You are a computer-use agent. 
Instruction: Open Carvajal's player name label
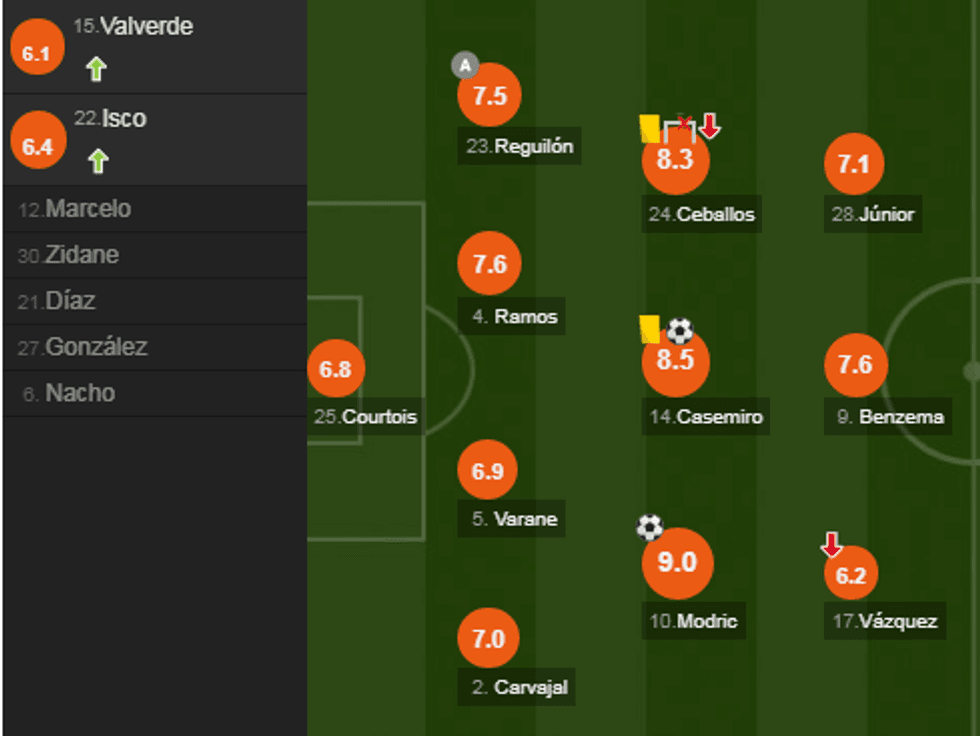pos(521,687)
